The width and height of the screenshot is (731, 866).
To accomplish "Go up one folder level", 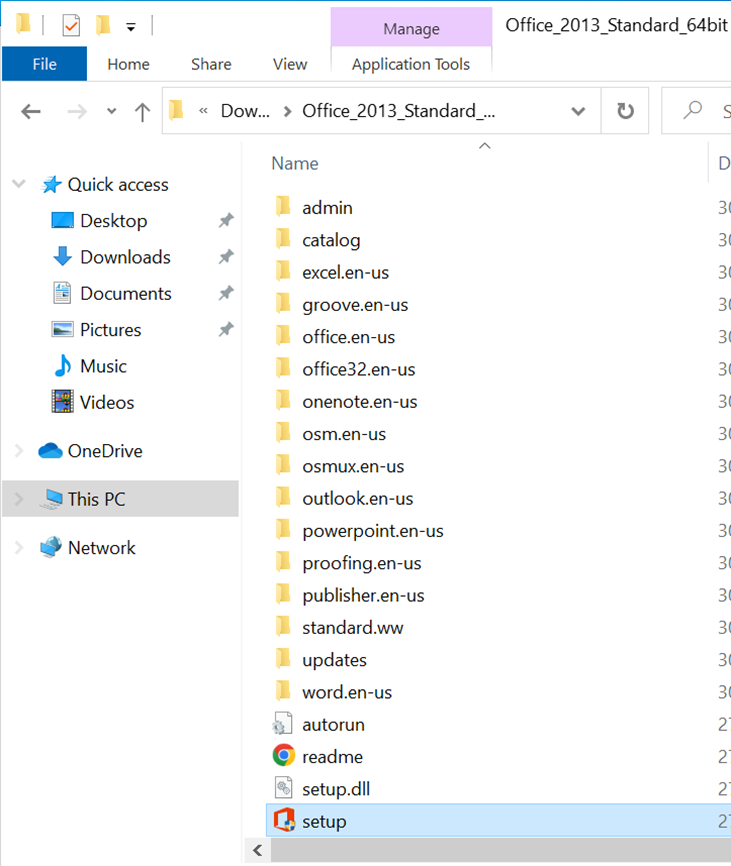I will tap(142, 112).
